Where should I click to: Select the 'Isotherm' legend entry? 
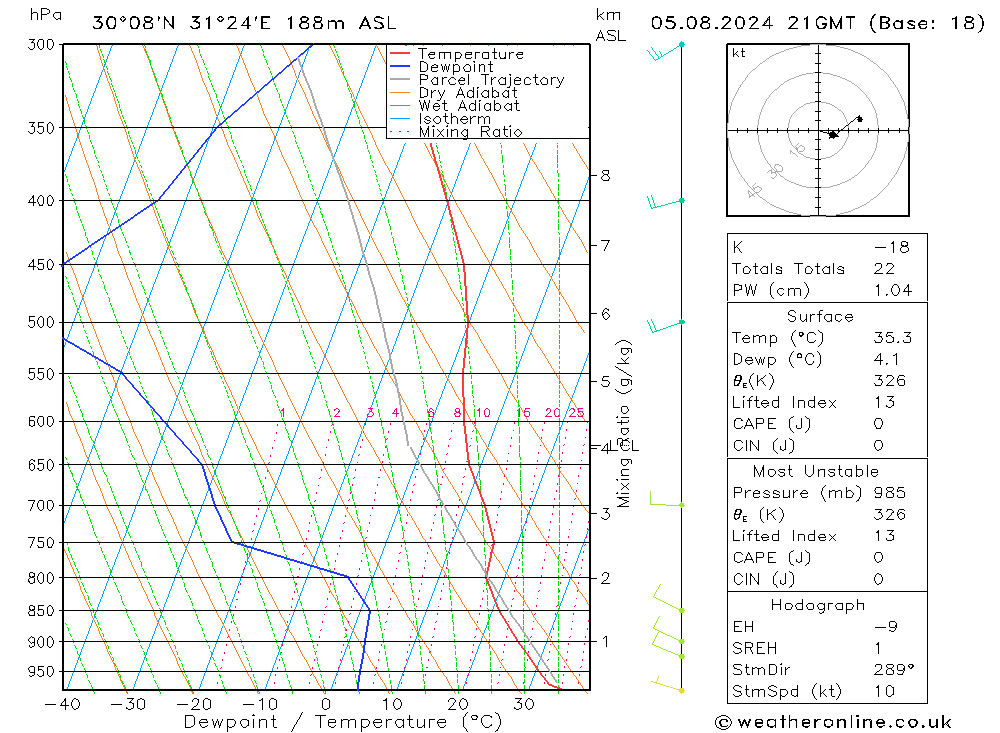point(454,119)
